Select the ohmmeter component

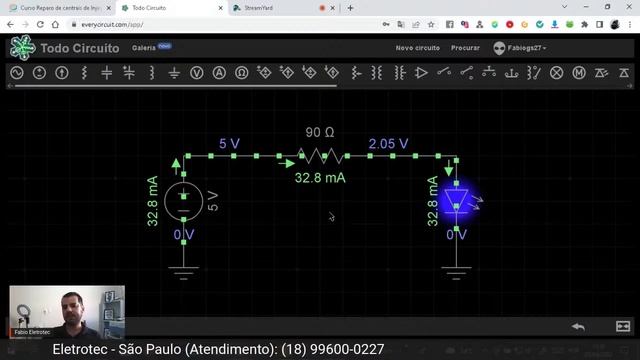pos(242,73)
